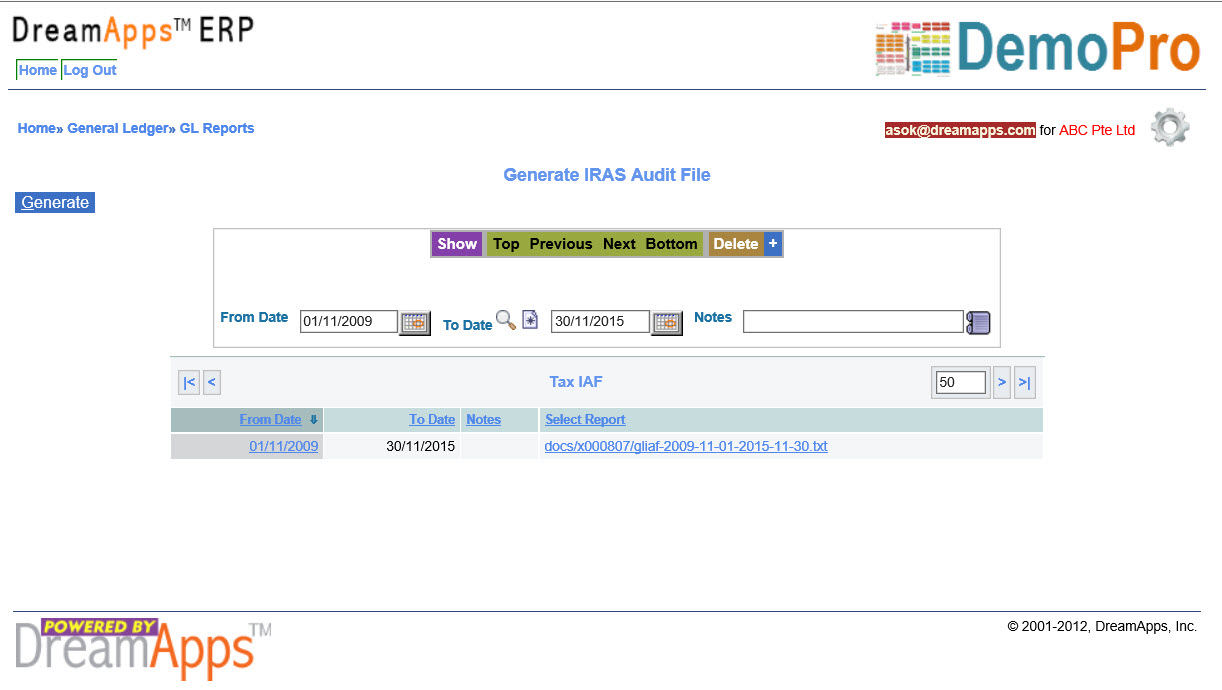Click the Tax IAF table title

[x=576, y=382]
